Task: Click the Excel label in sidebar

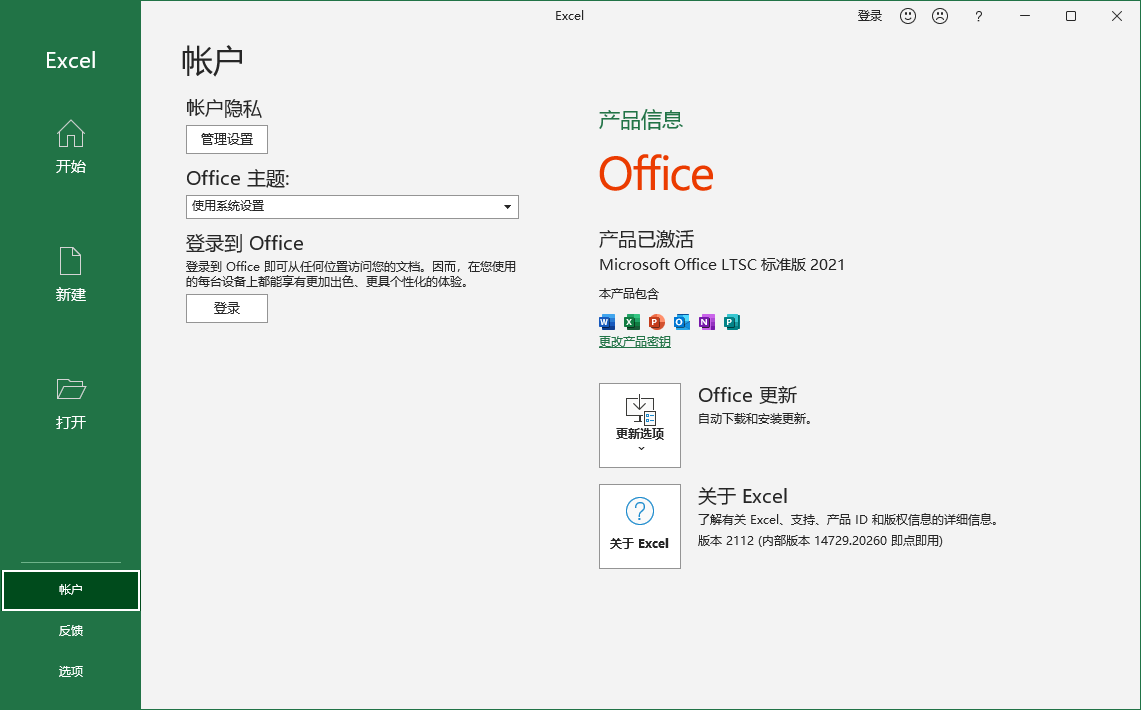Action: pos(71,60)
